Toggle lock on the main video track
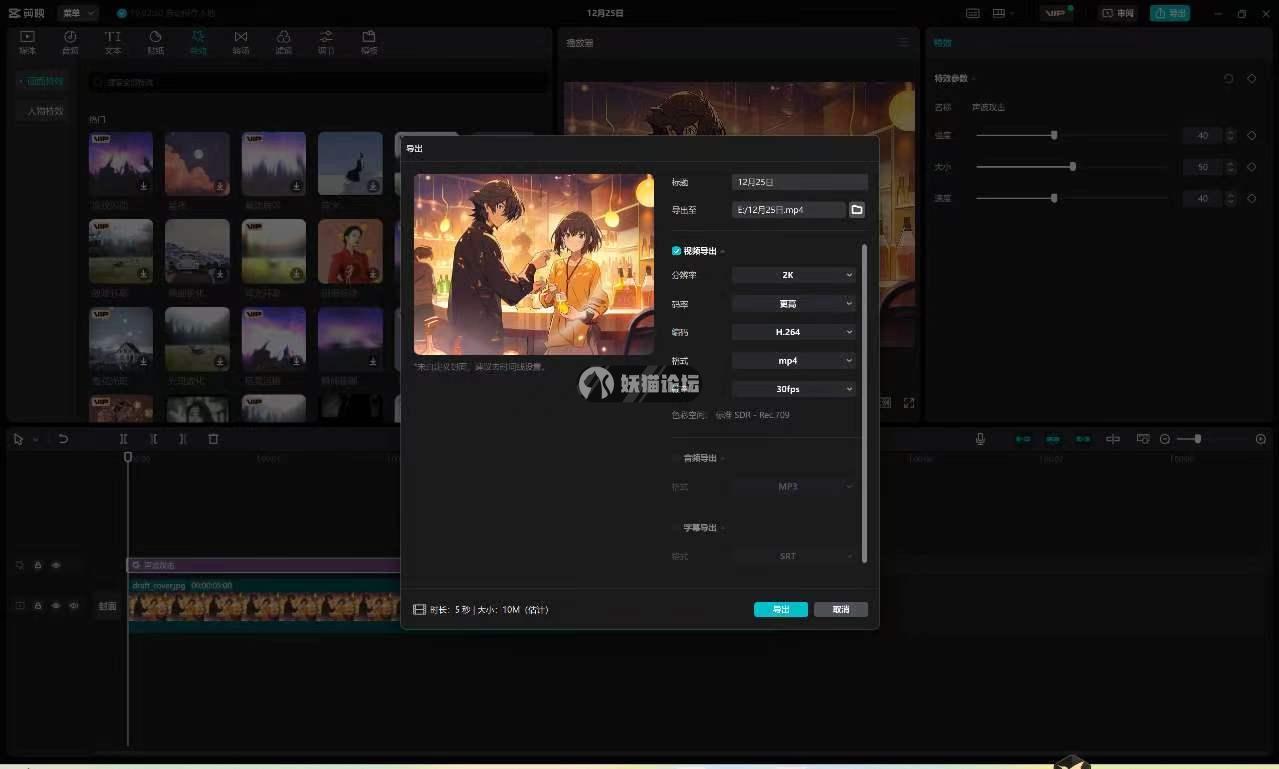 click(38, 606)
